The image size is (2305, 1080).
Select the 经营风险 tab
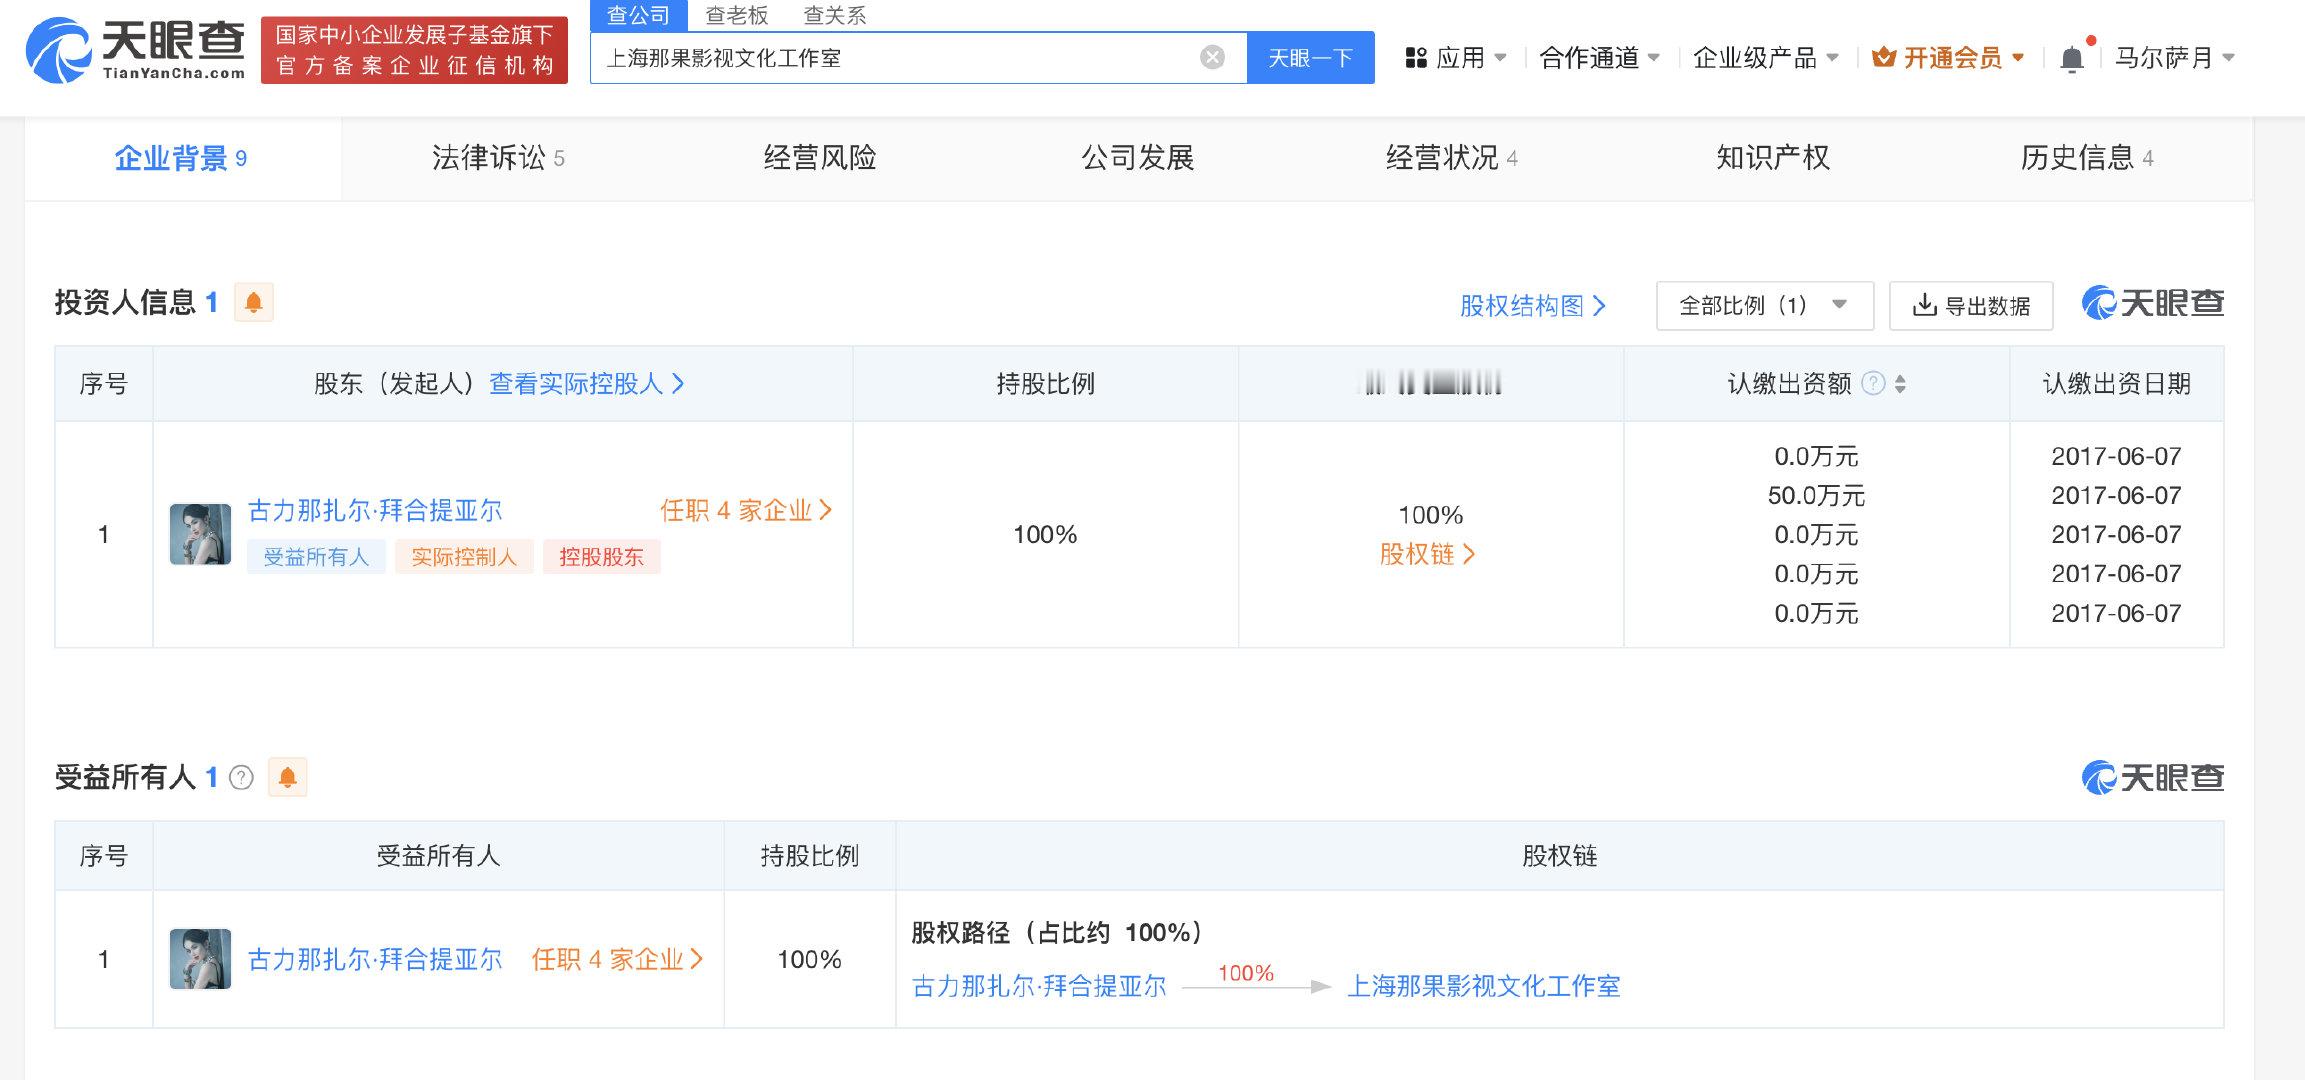click(x=820, y=158)
